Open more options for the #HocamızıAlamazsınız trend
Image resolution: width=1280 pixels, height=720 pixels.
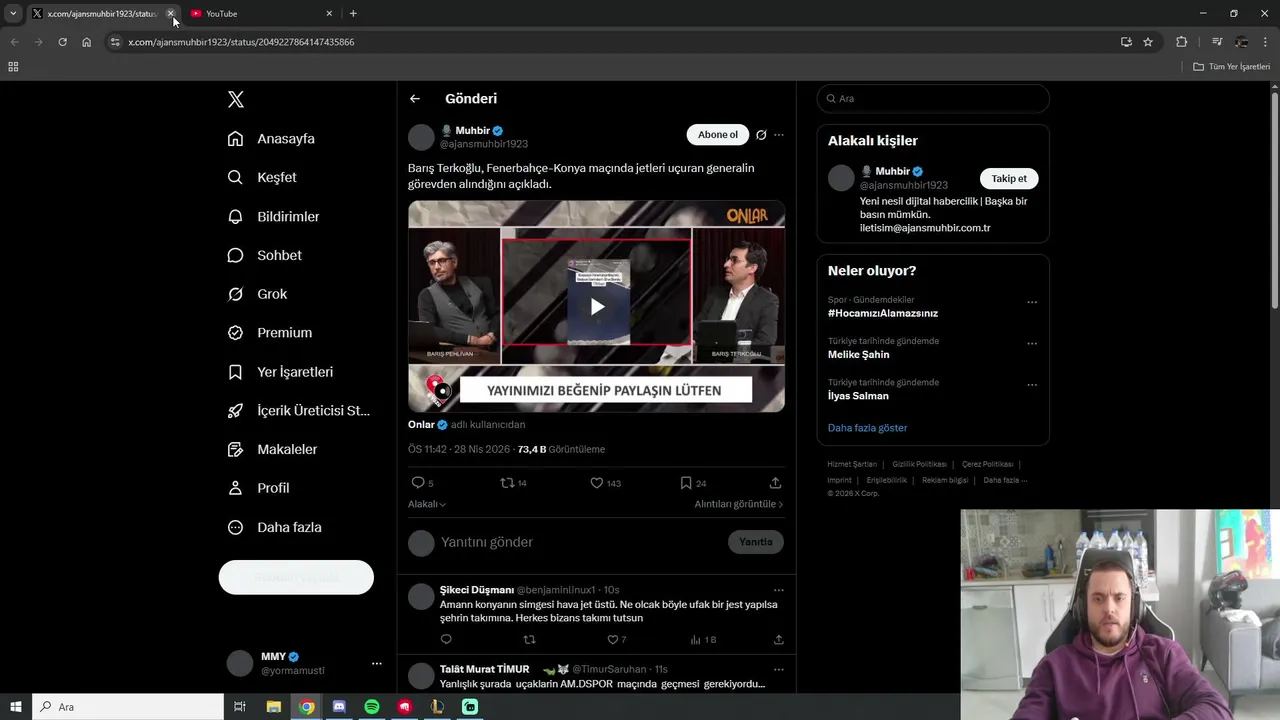coord(1032,303)
